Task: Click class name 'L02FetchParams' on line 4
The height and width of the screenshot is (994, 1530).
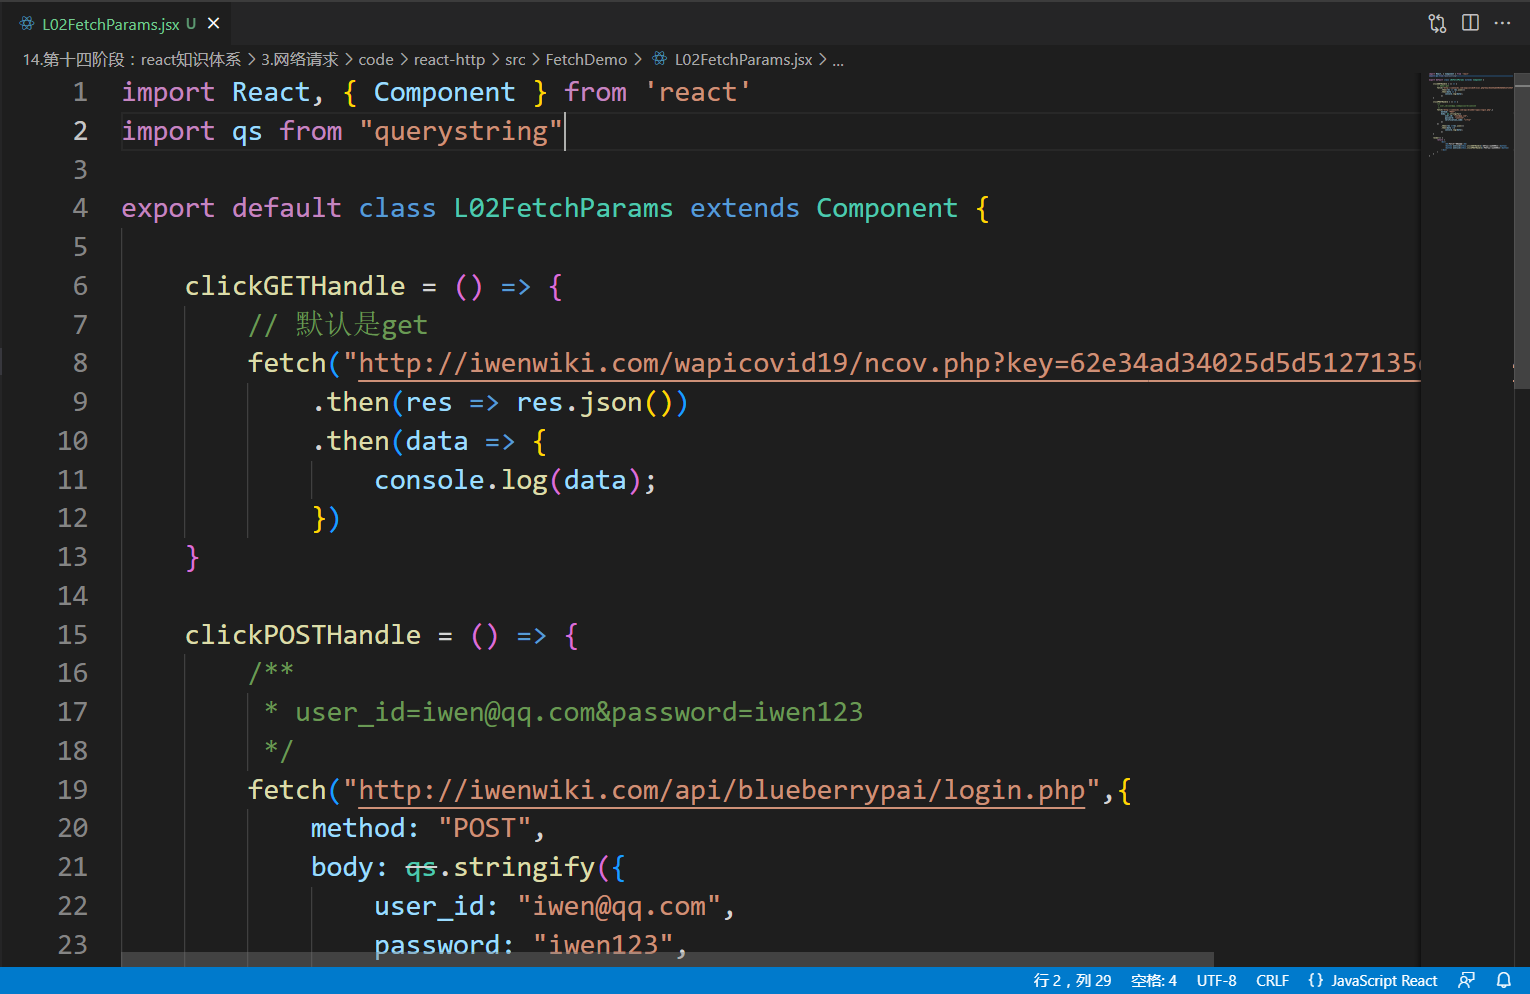Action: click(x=563, y=208)
